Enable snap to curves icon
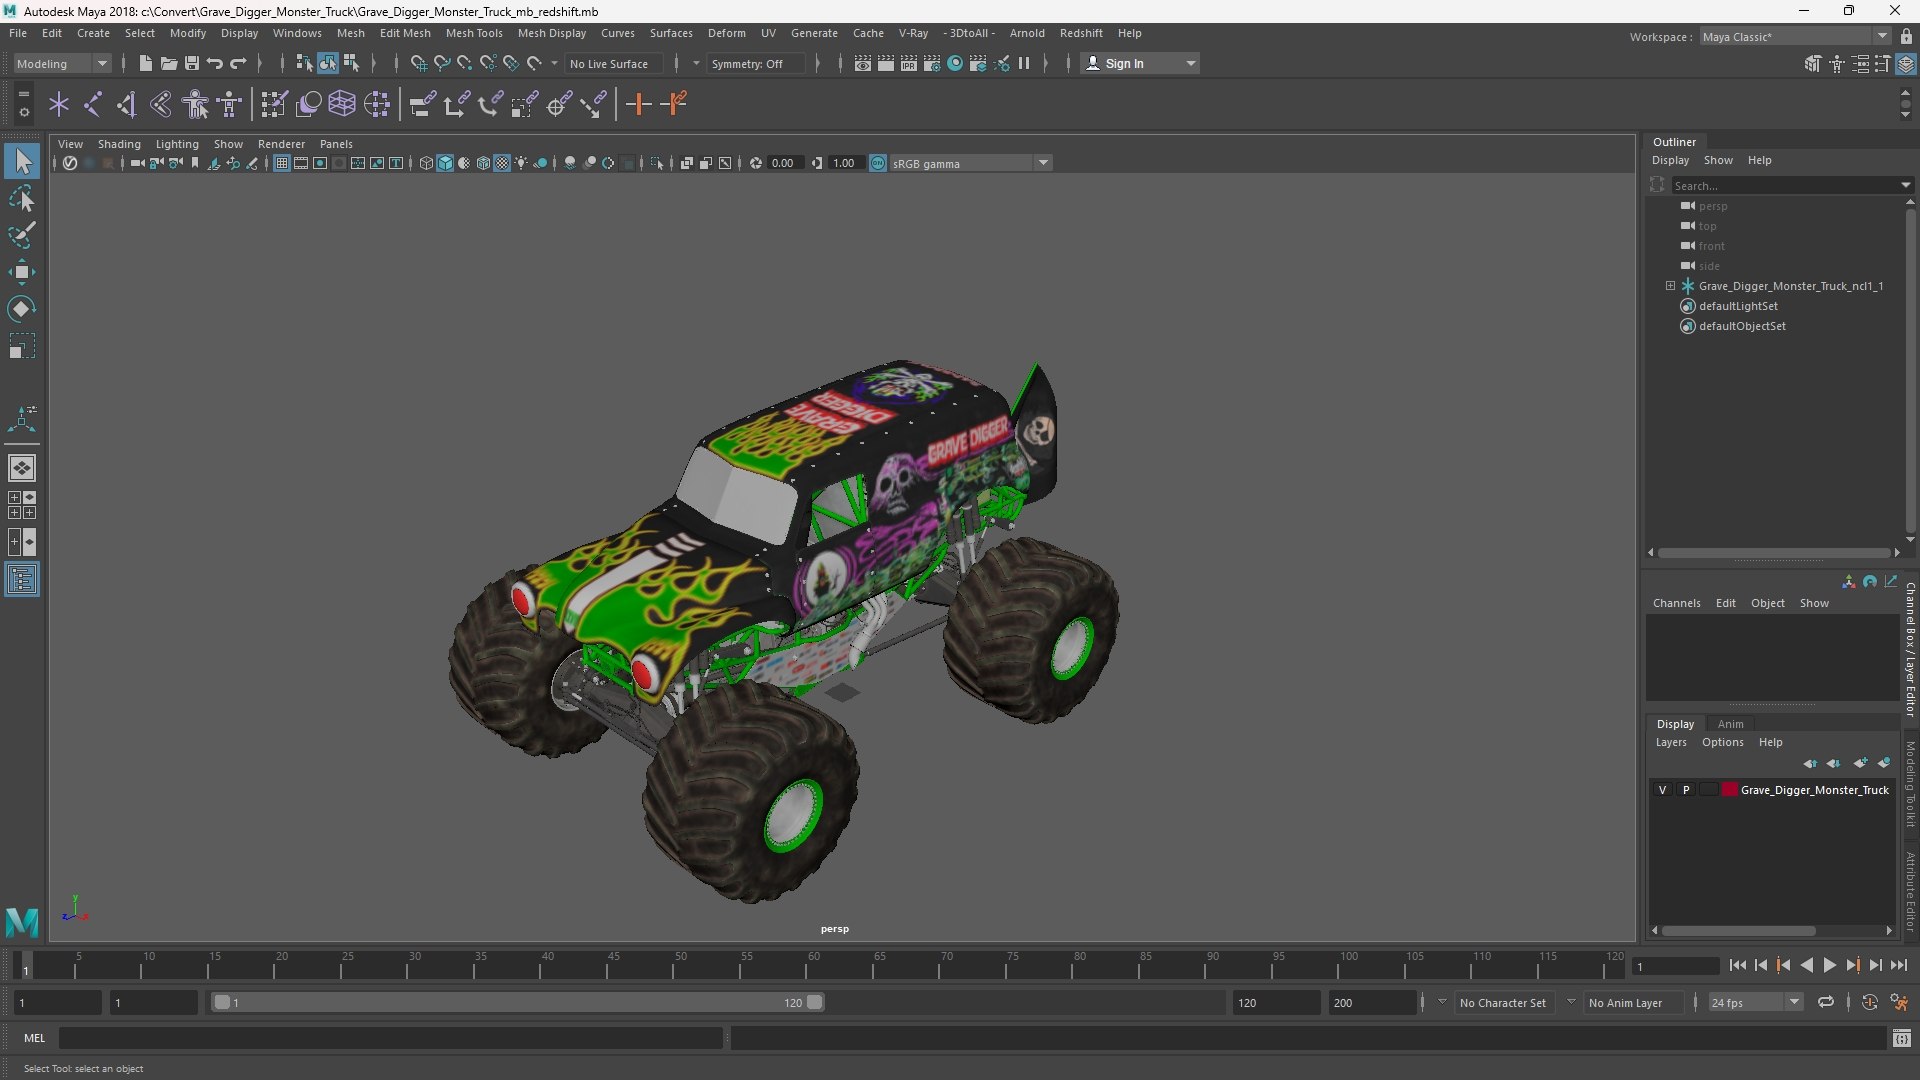 [441, 63]
